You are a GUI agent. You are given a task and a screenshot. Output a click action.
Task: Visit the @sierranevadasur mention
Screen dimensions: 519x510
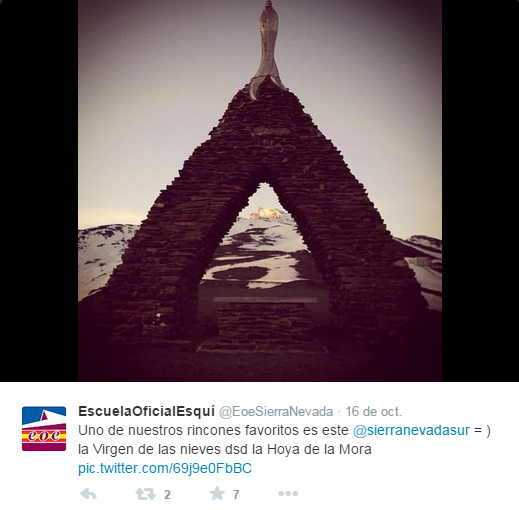pyautogui.click(x=411, y=430)
